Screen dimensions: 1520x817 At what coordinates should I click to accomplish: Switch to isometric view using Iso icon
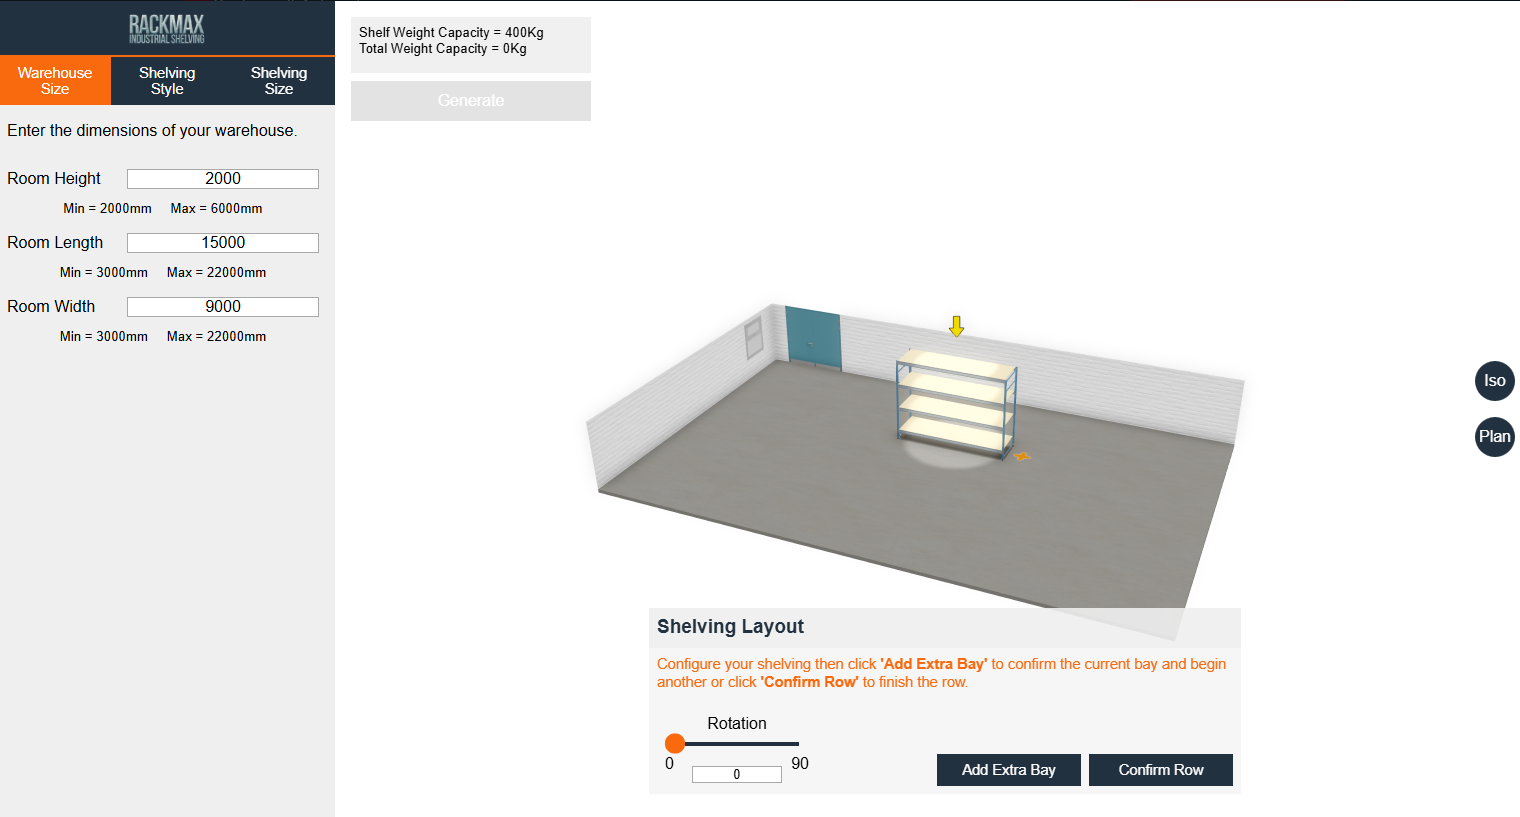coord(1494,381)
